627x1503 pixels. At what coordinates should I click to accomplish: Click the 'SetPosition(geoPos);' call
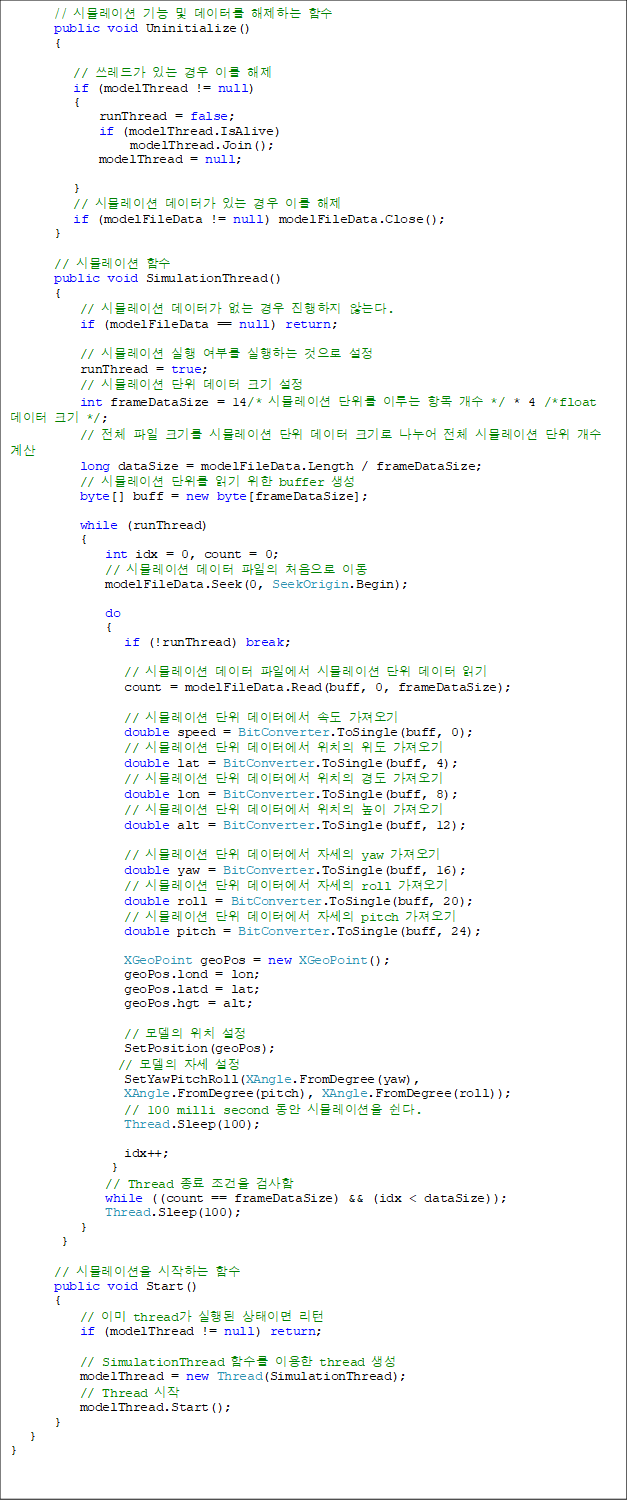(200, 1048)
